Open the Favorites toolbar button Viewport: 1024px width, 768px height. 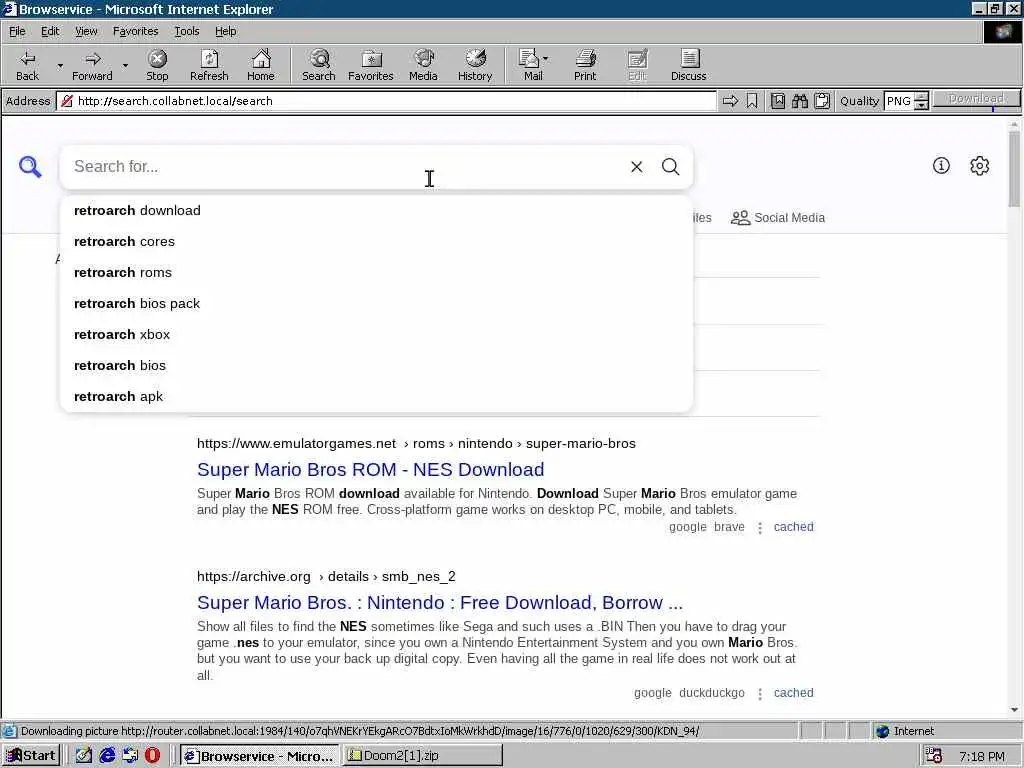[x=370, y=65]
